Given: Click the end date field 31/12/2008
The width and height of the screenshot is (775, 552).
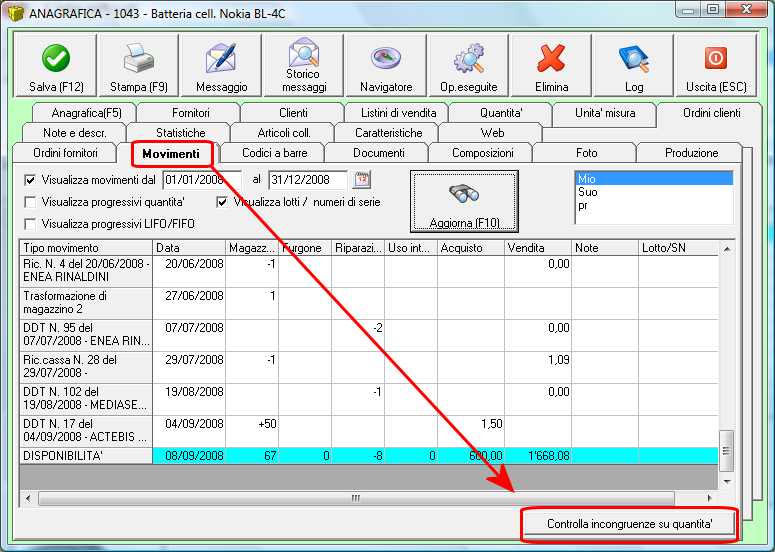Looking at the screenshot, I should point(308,180).
